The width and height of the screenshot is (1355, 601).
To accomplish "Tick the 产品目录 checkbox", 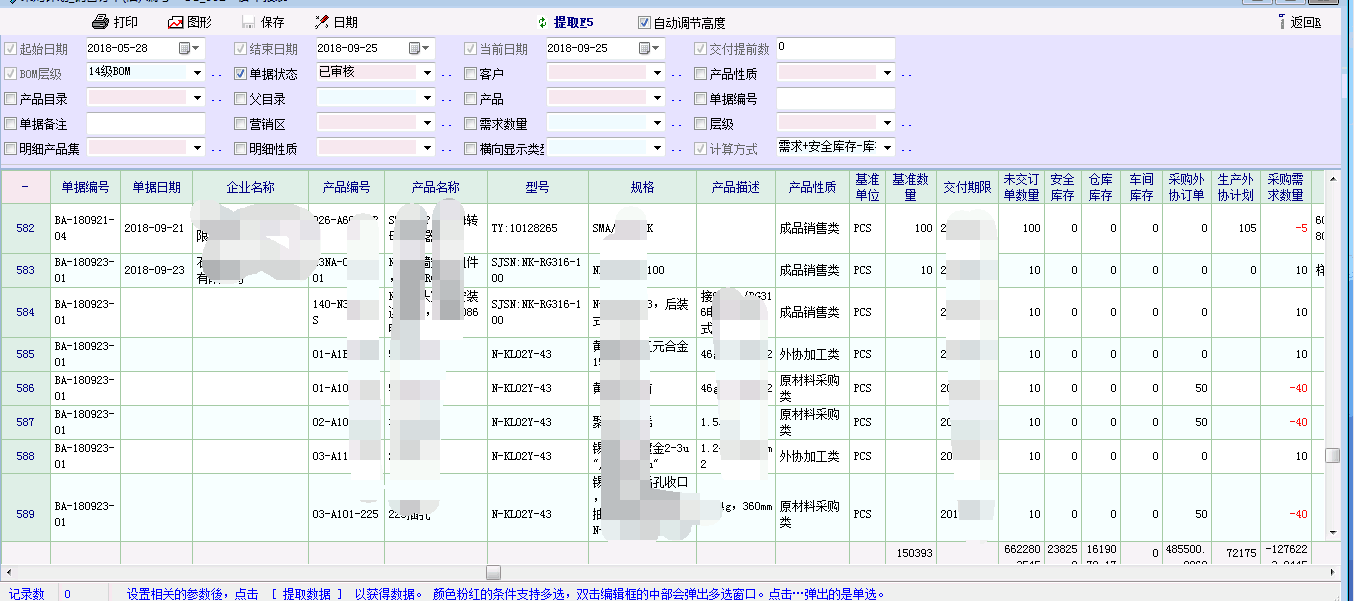I will (11, 99).
